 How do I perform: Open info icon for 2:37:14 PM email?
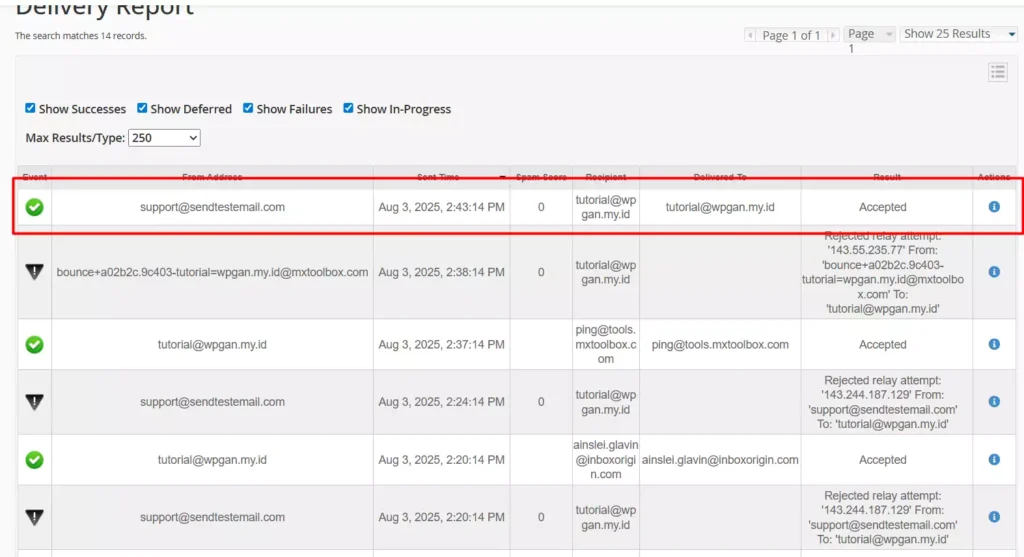(x=994, y=344)
